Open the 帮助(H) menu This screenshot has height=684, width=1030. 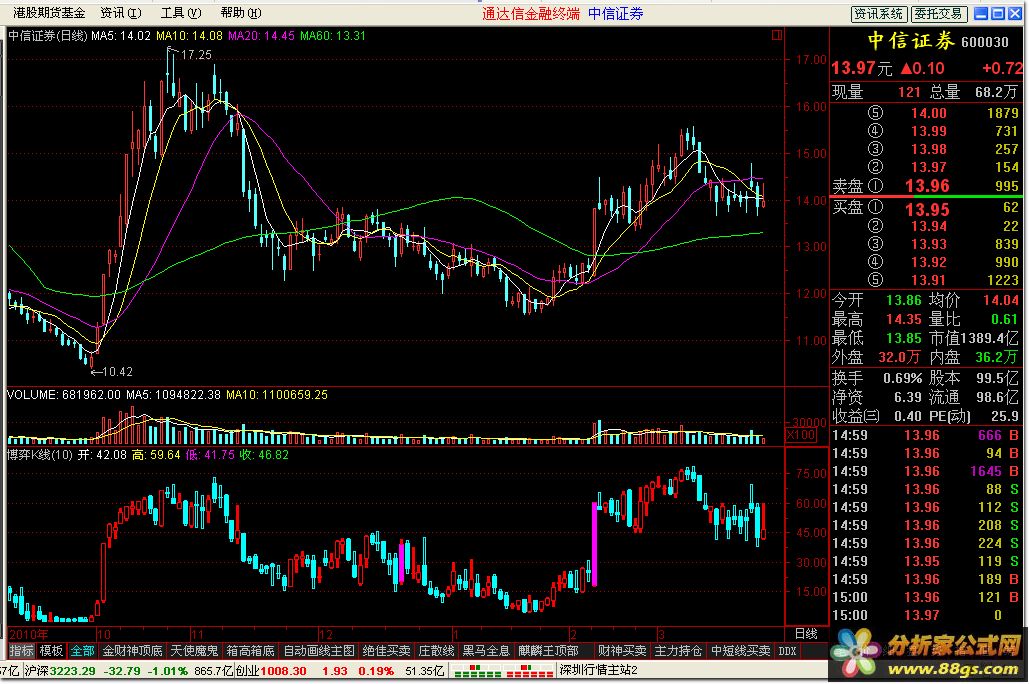point(241,13)
